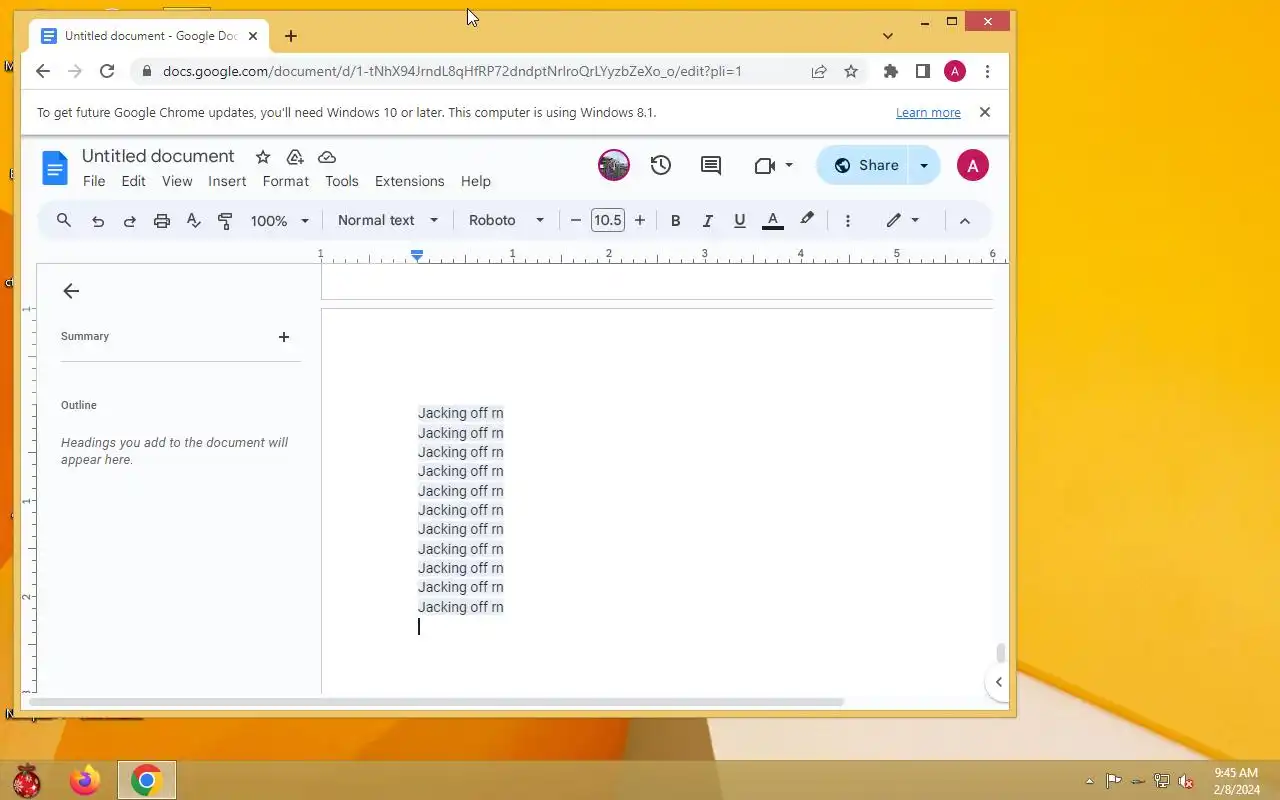1280x800 pixels.
Task: Show all comments icon
Action: point(711,165)
